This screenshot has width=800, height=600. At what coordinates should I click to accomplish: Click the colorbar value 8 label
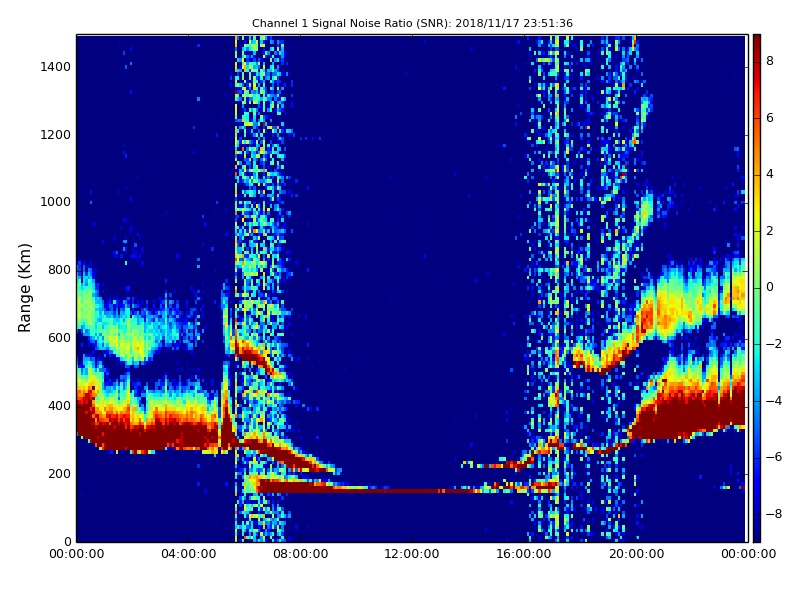(769, 61)
